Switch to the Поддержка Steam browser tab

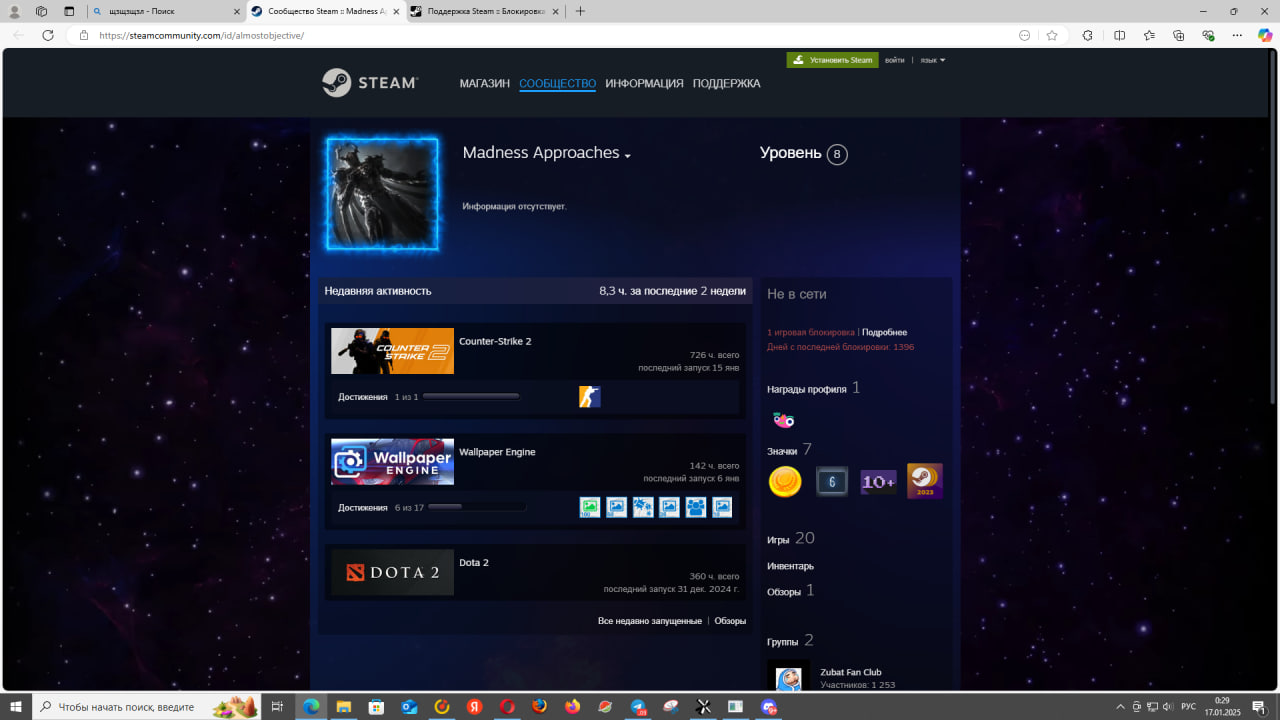coord(485,11)
